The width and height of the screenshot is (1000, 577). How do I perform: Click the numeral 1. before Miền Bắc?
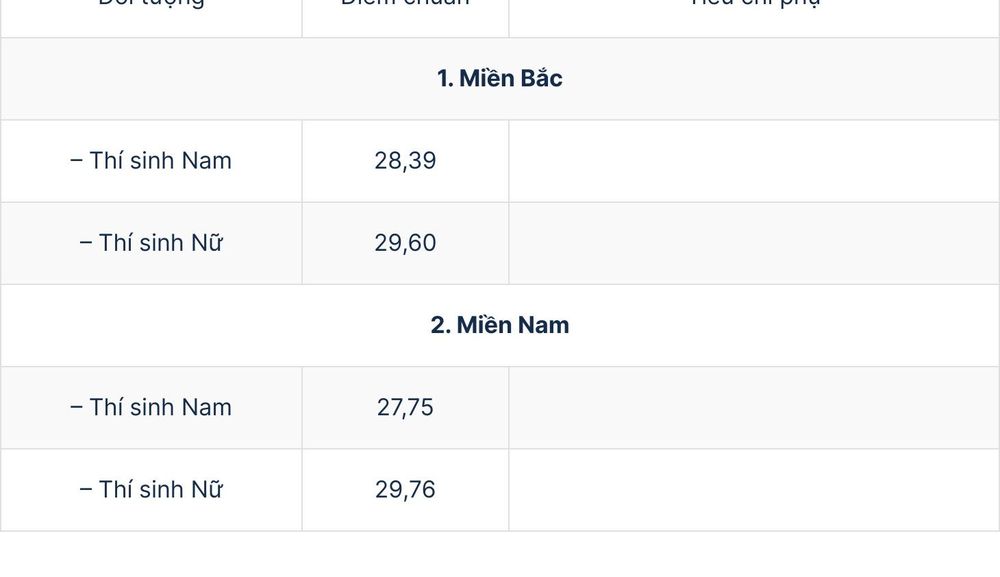coord(445,78)
